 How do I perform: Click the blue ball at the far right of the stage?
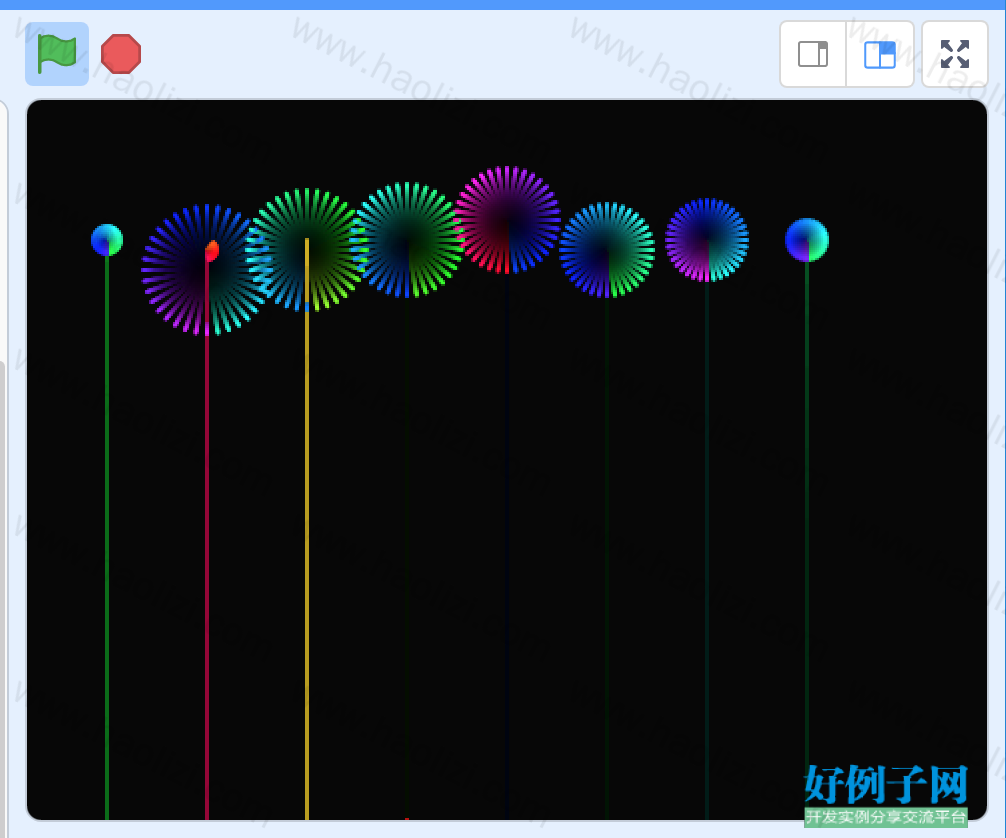click(807, 240)
